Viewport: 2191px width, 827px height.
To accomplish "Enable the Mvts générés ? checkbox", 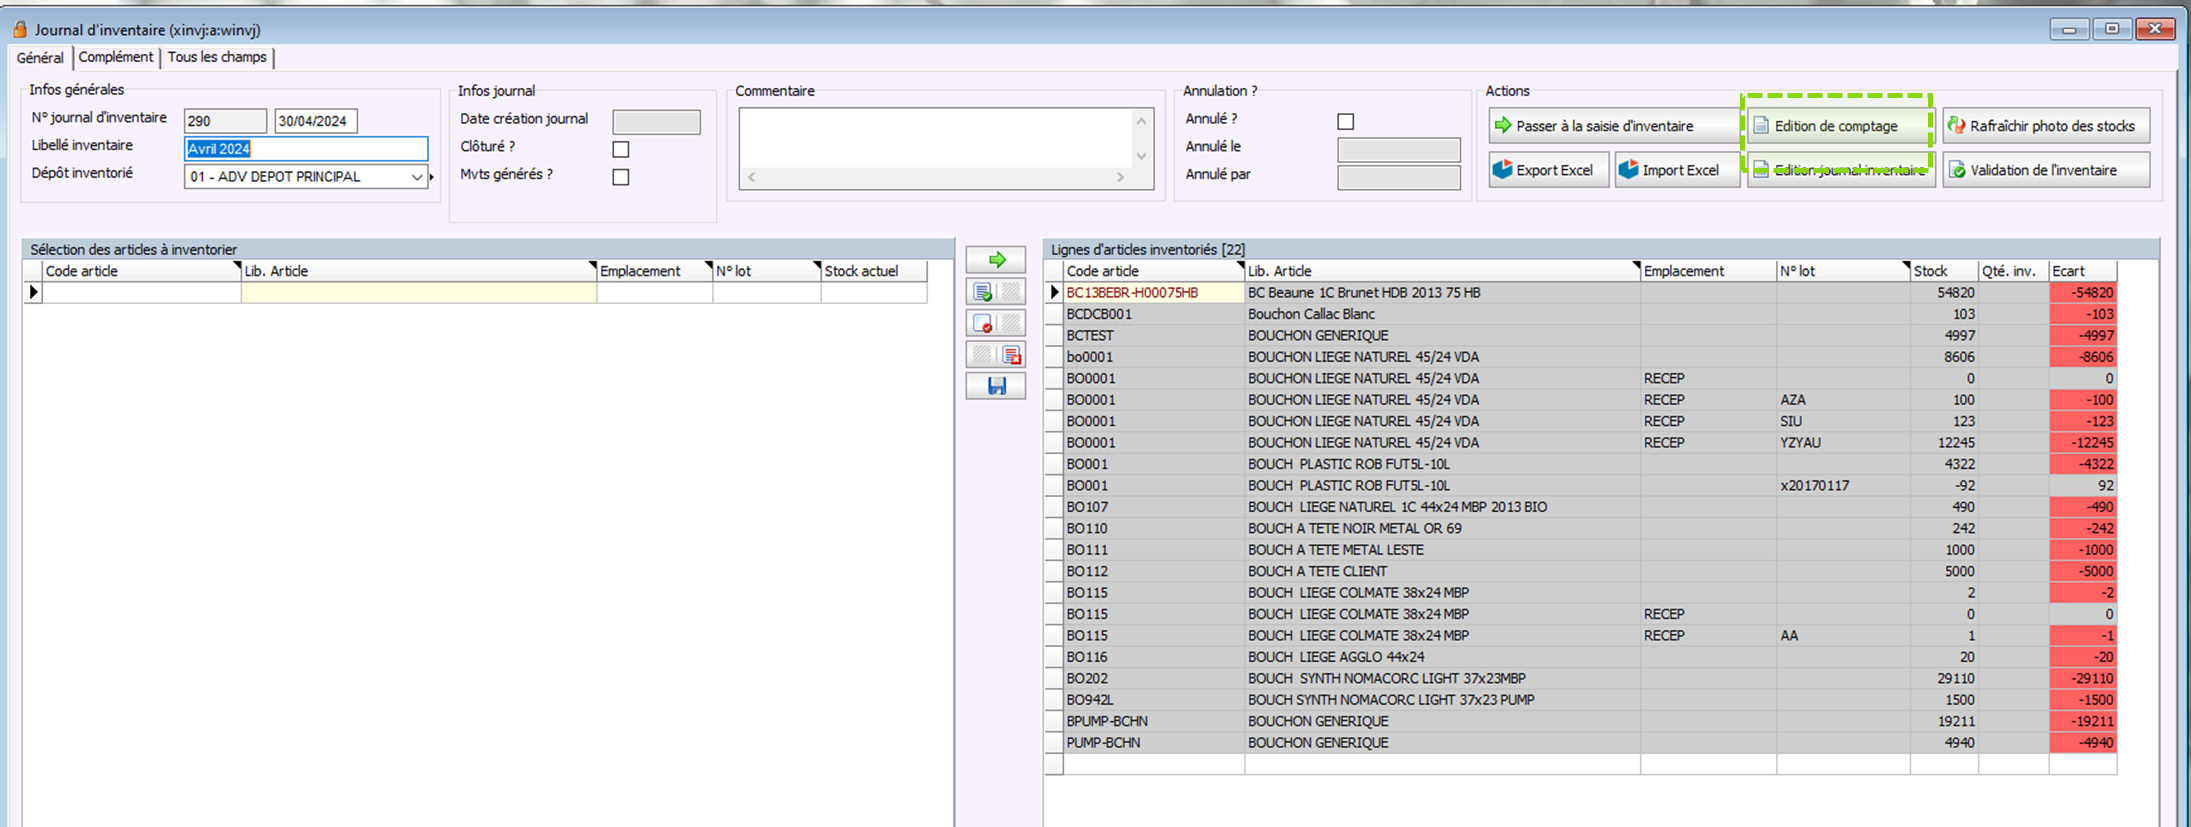I will [621, 177].
